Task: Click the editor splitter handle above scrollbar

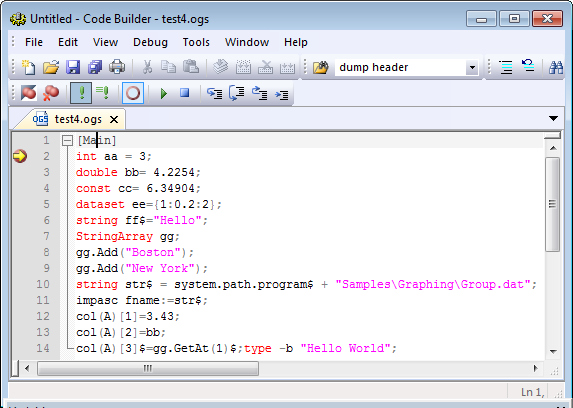Action: (x=552, y=135)
